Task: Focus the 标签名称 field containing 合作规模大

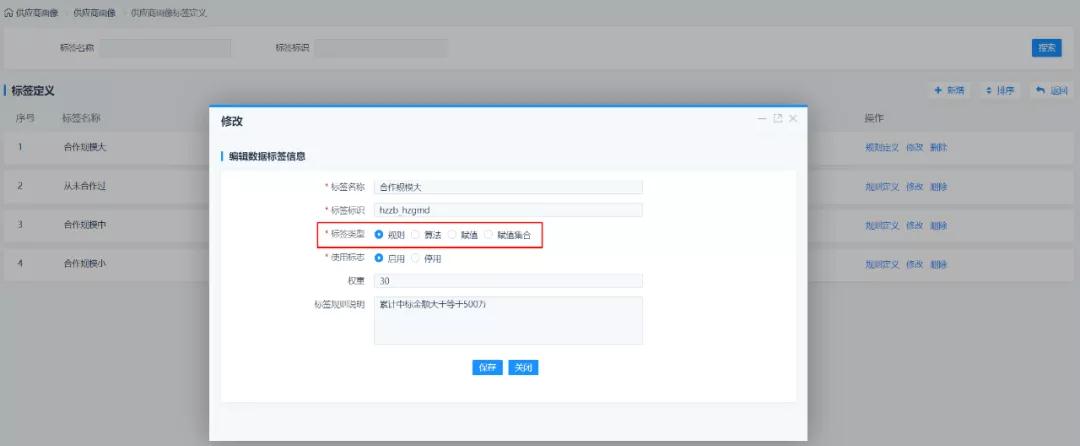Action: [x=508, y=187]
